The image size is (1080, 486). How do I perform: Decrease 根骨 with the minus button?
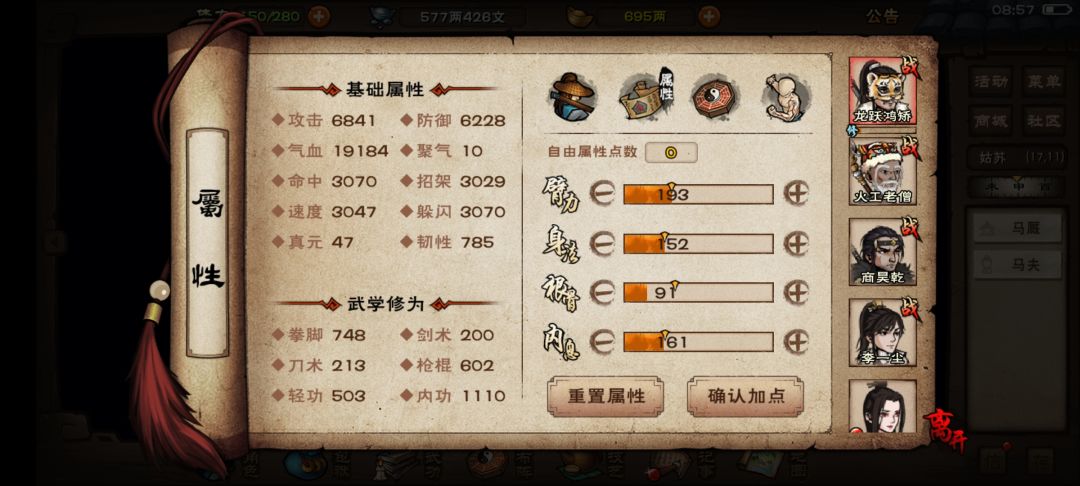click(602, 293)
